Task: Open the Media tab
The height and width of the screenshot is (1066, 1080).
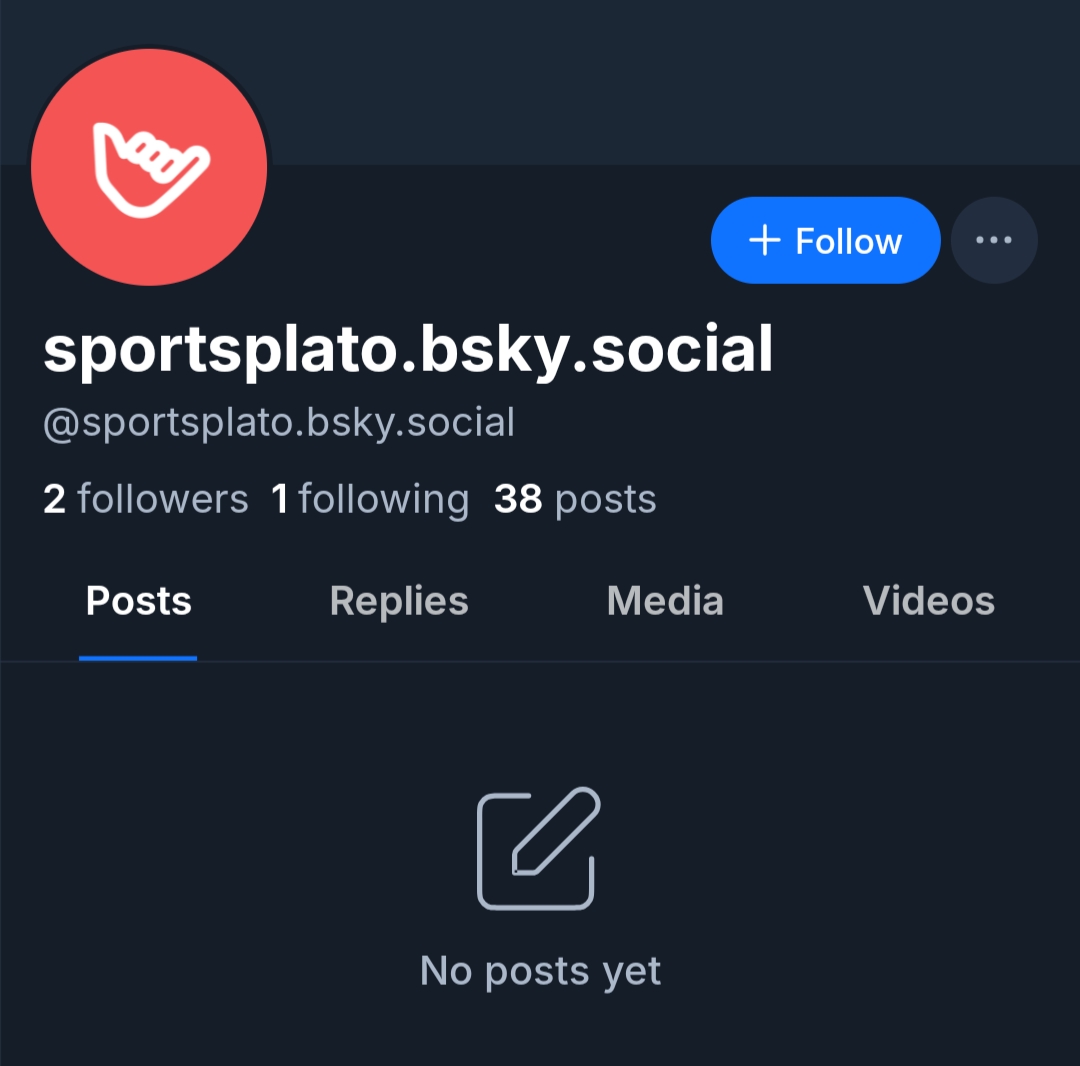Action: coord(665,601)
